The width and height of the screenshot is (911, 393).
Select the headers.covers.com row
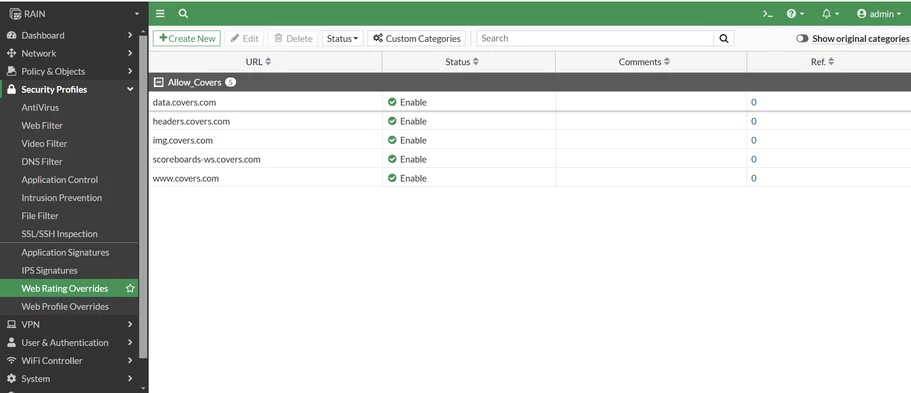[530, 121]
